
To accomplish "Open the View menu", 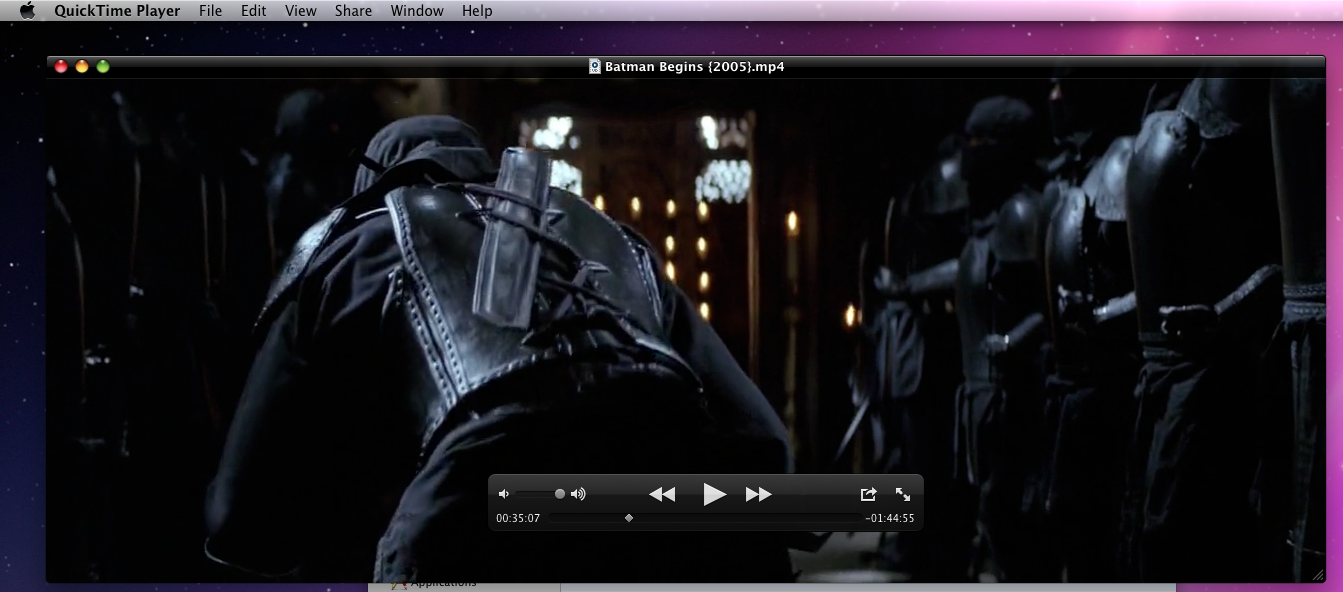I will point(300,11).
